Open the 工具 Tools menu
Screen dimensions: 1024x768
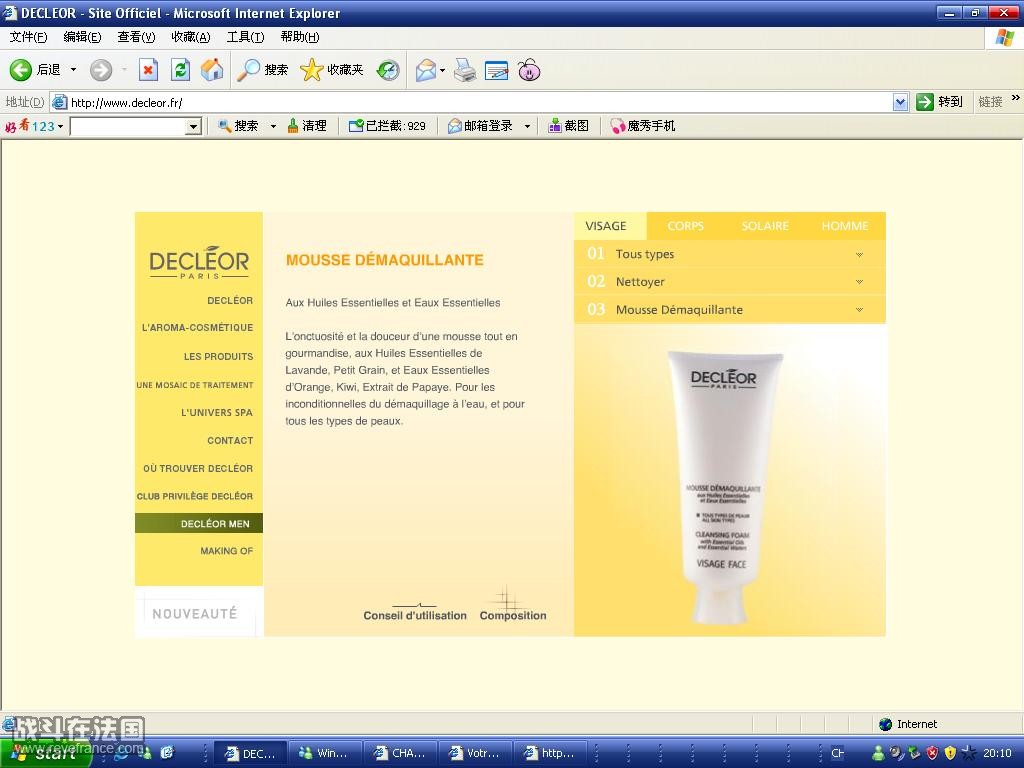tap(246, 37)
